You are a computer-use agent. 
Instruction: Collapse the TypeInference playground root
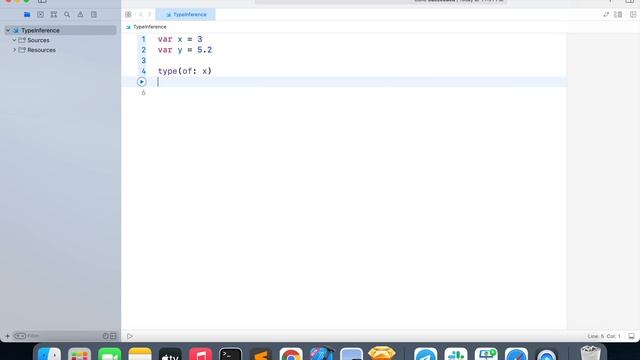tap(8, 30)
